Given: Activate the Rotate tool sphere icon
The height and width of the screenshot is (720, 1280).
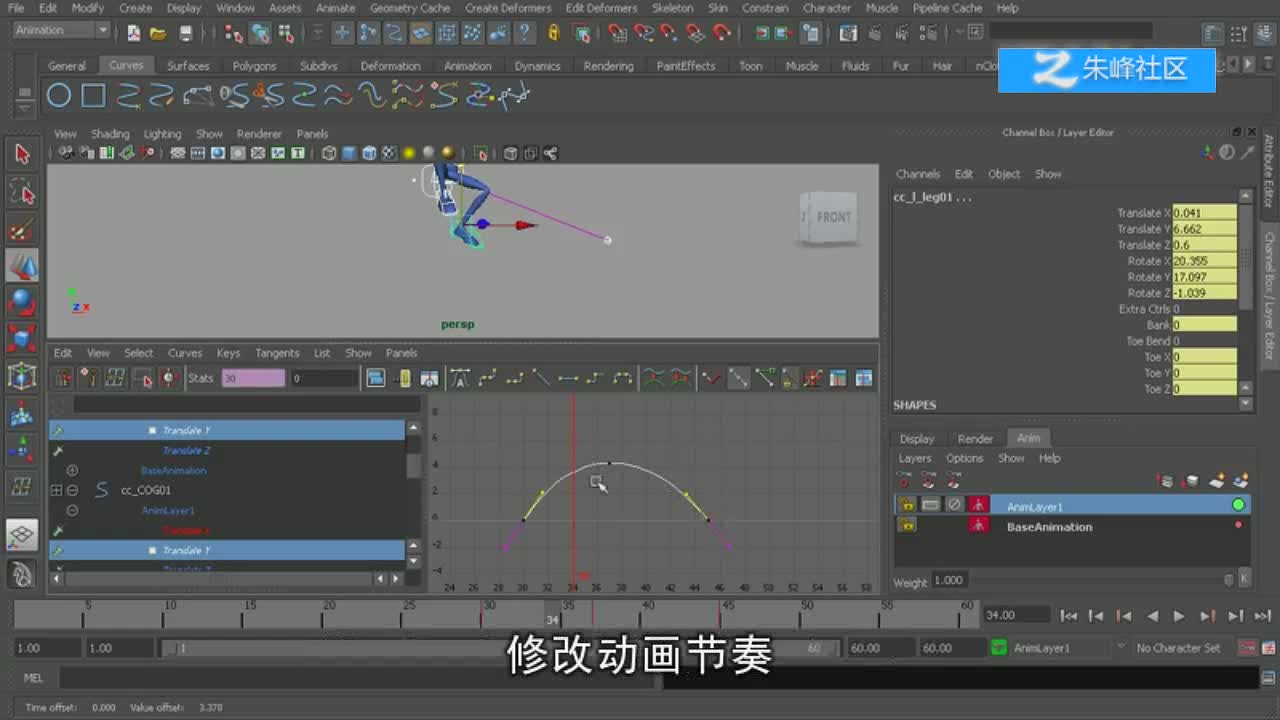Looking at the screenshot, I should (x=22, y=302).
